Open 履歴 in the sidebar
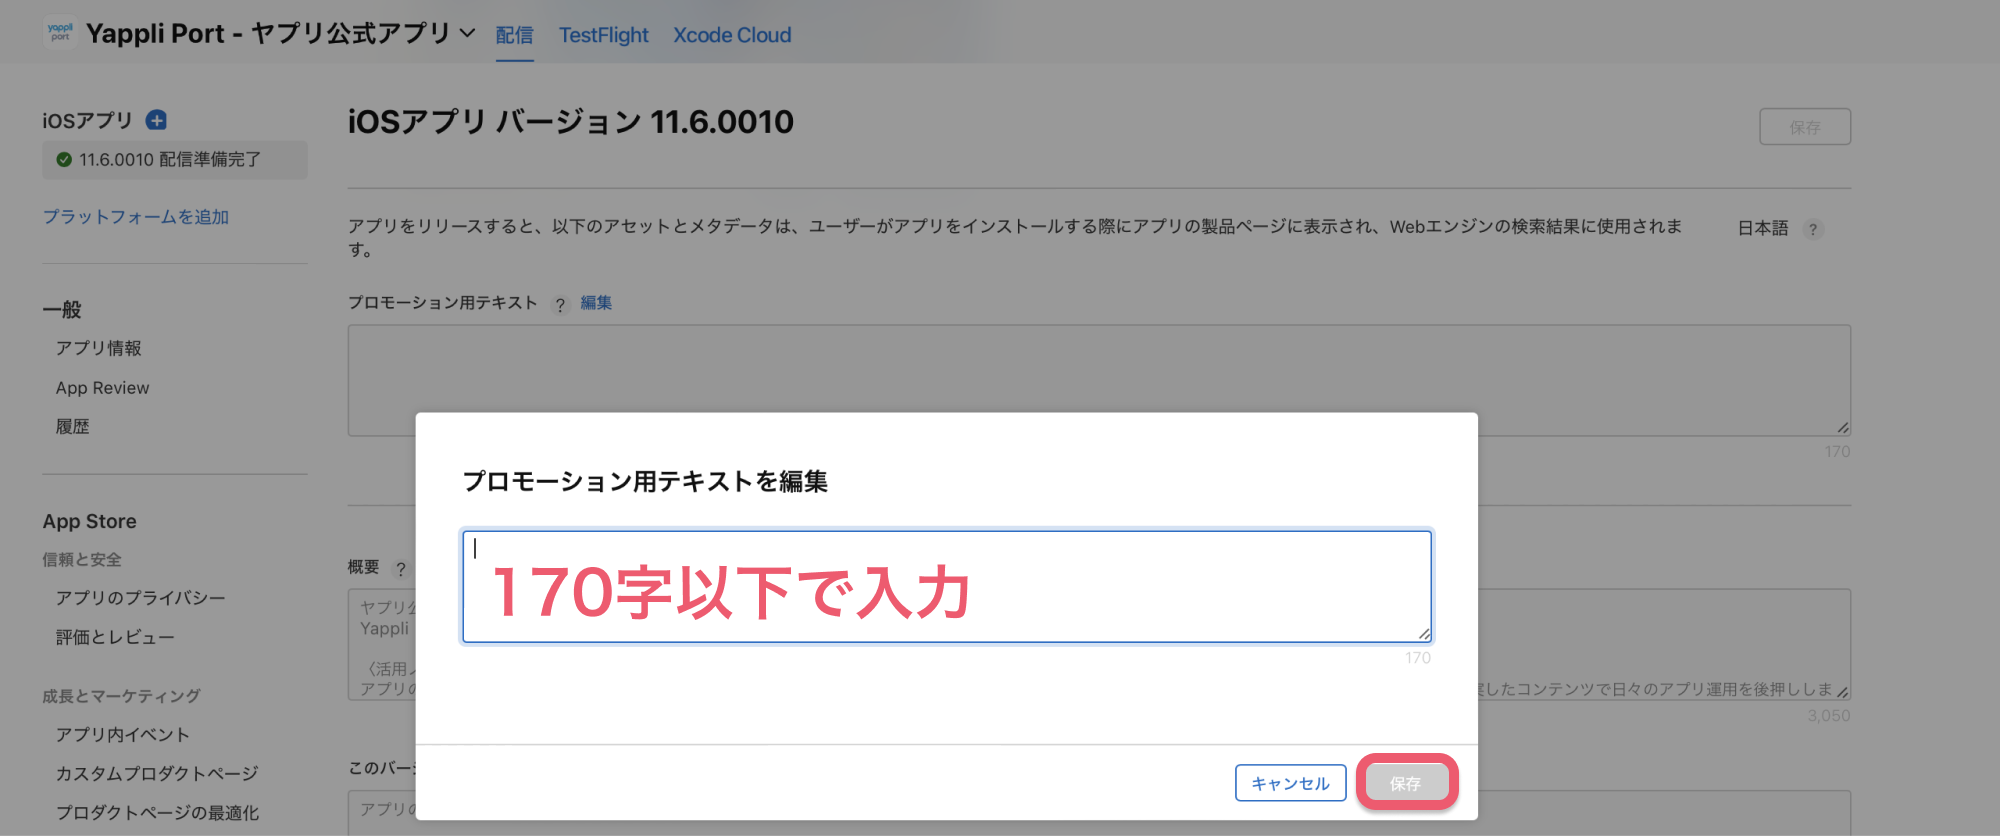The height and width of the screenshot is (836, 2000). tap(72, 427)
